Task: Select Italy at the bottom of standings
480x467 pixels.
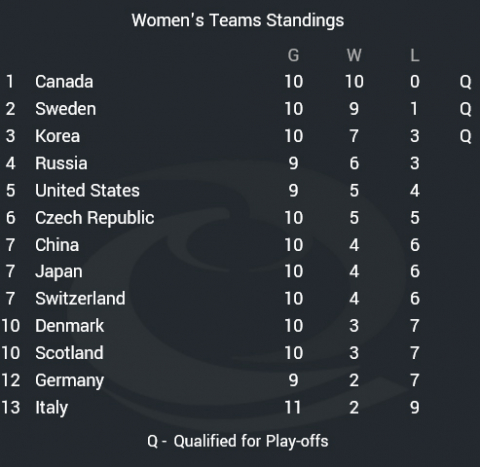Action: [x=51, y=408]
